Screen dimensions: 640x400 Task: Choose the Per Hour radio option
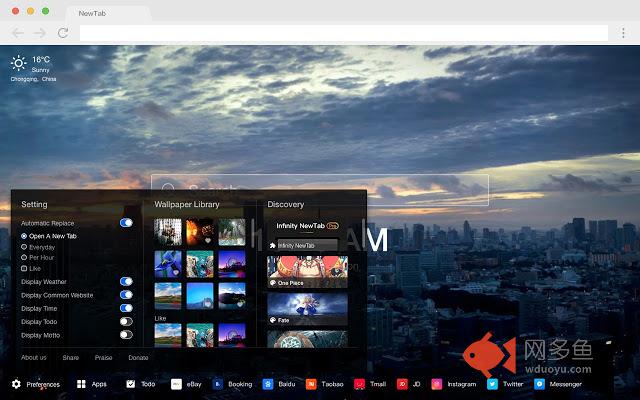click(24, 258)
